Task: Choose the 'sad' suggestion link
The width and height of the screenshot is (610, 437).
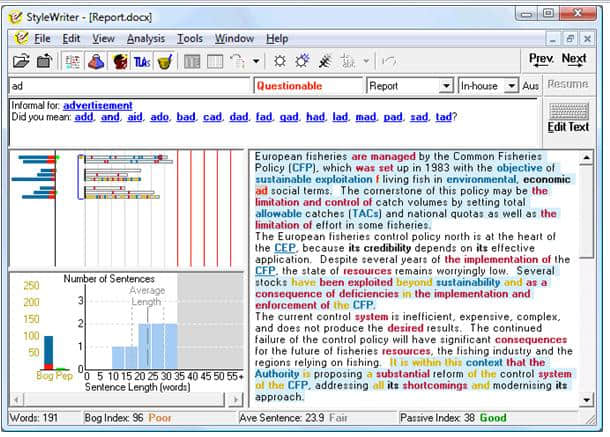Action: 419,117
